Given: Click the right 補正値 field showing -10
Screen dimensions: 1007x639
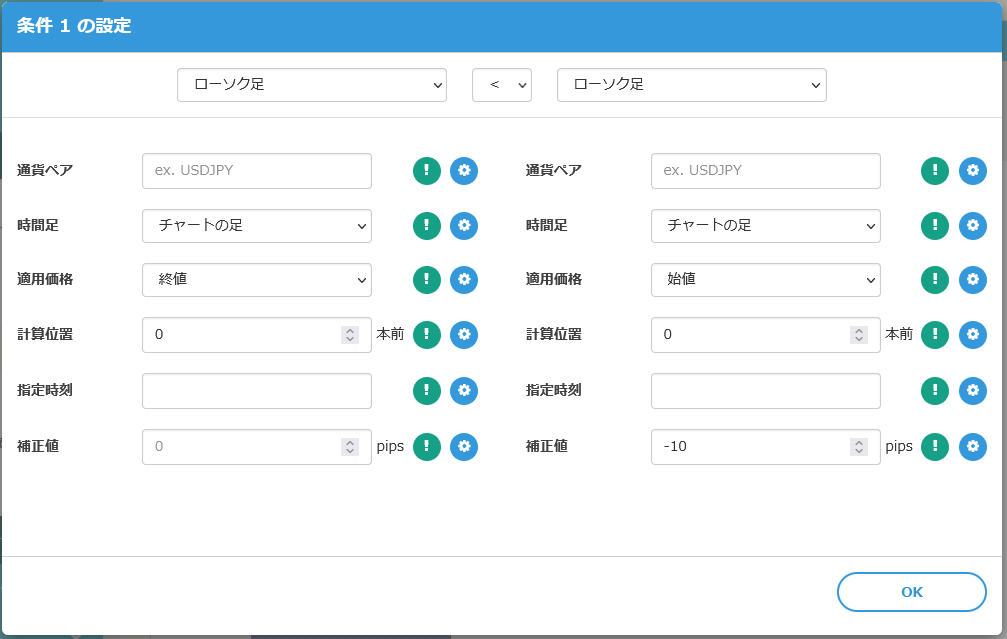Looking at the screenshot, I should [750, 447].
